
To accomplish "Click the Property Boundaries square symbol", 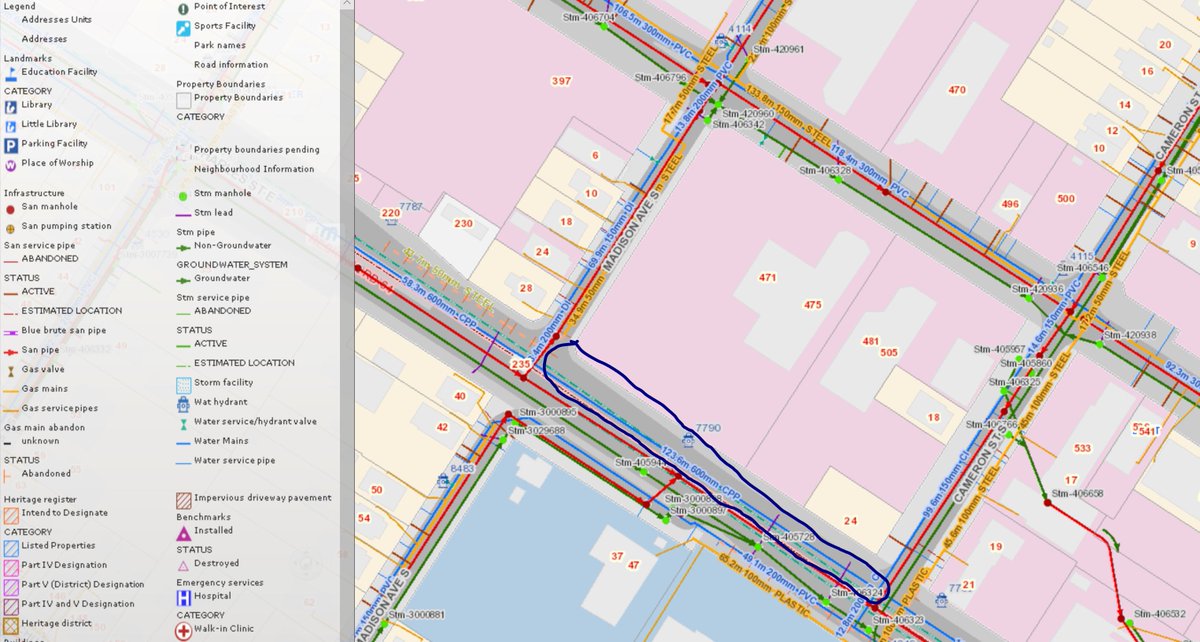I will (183, 100).
